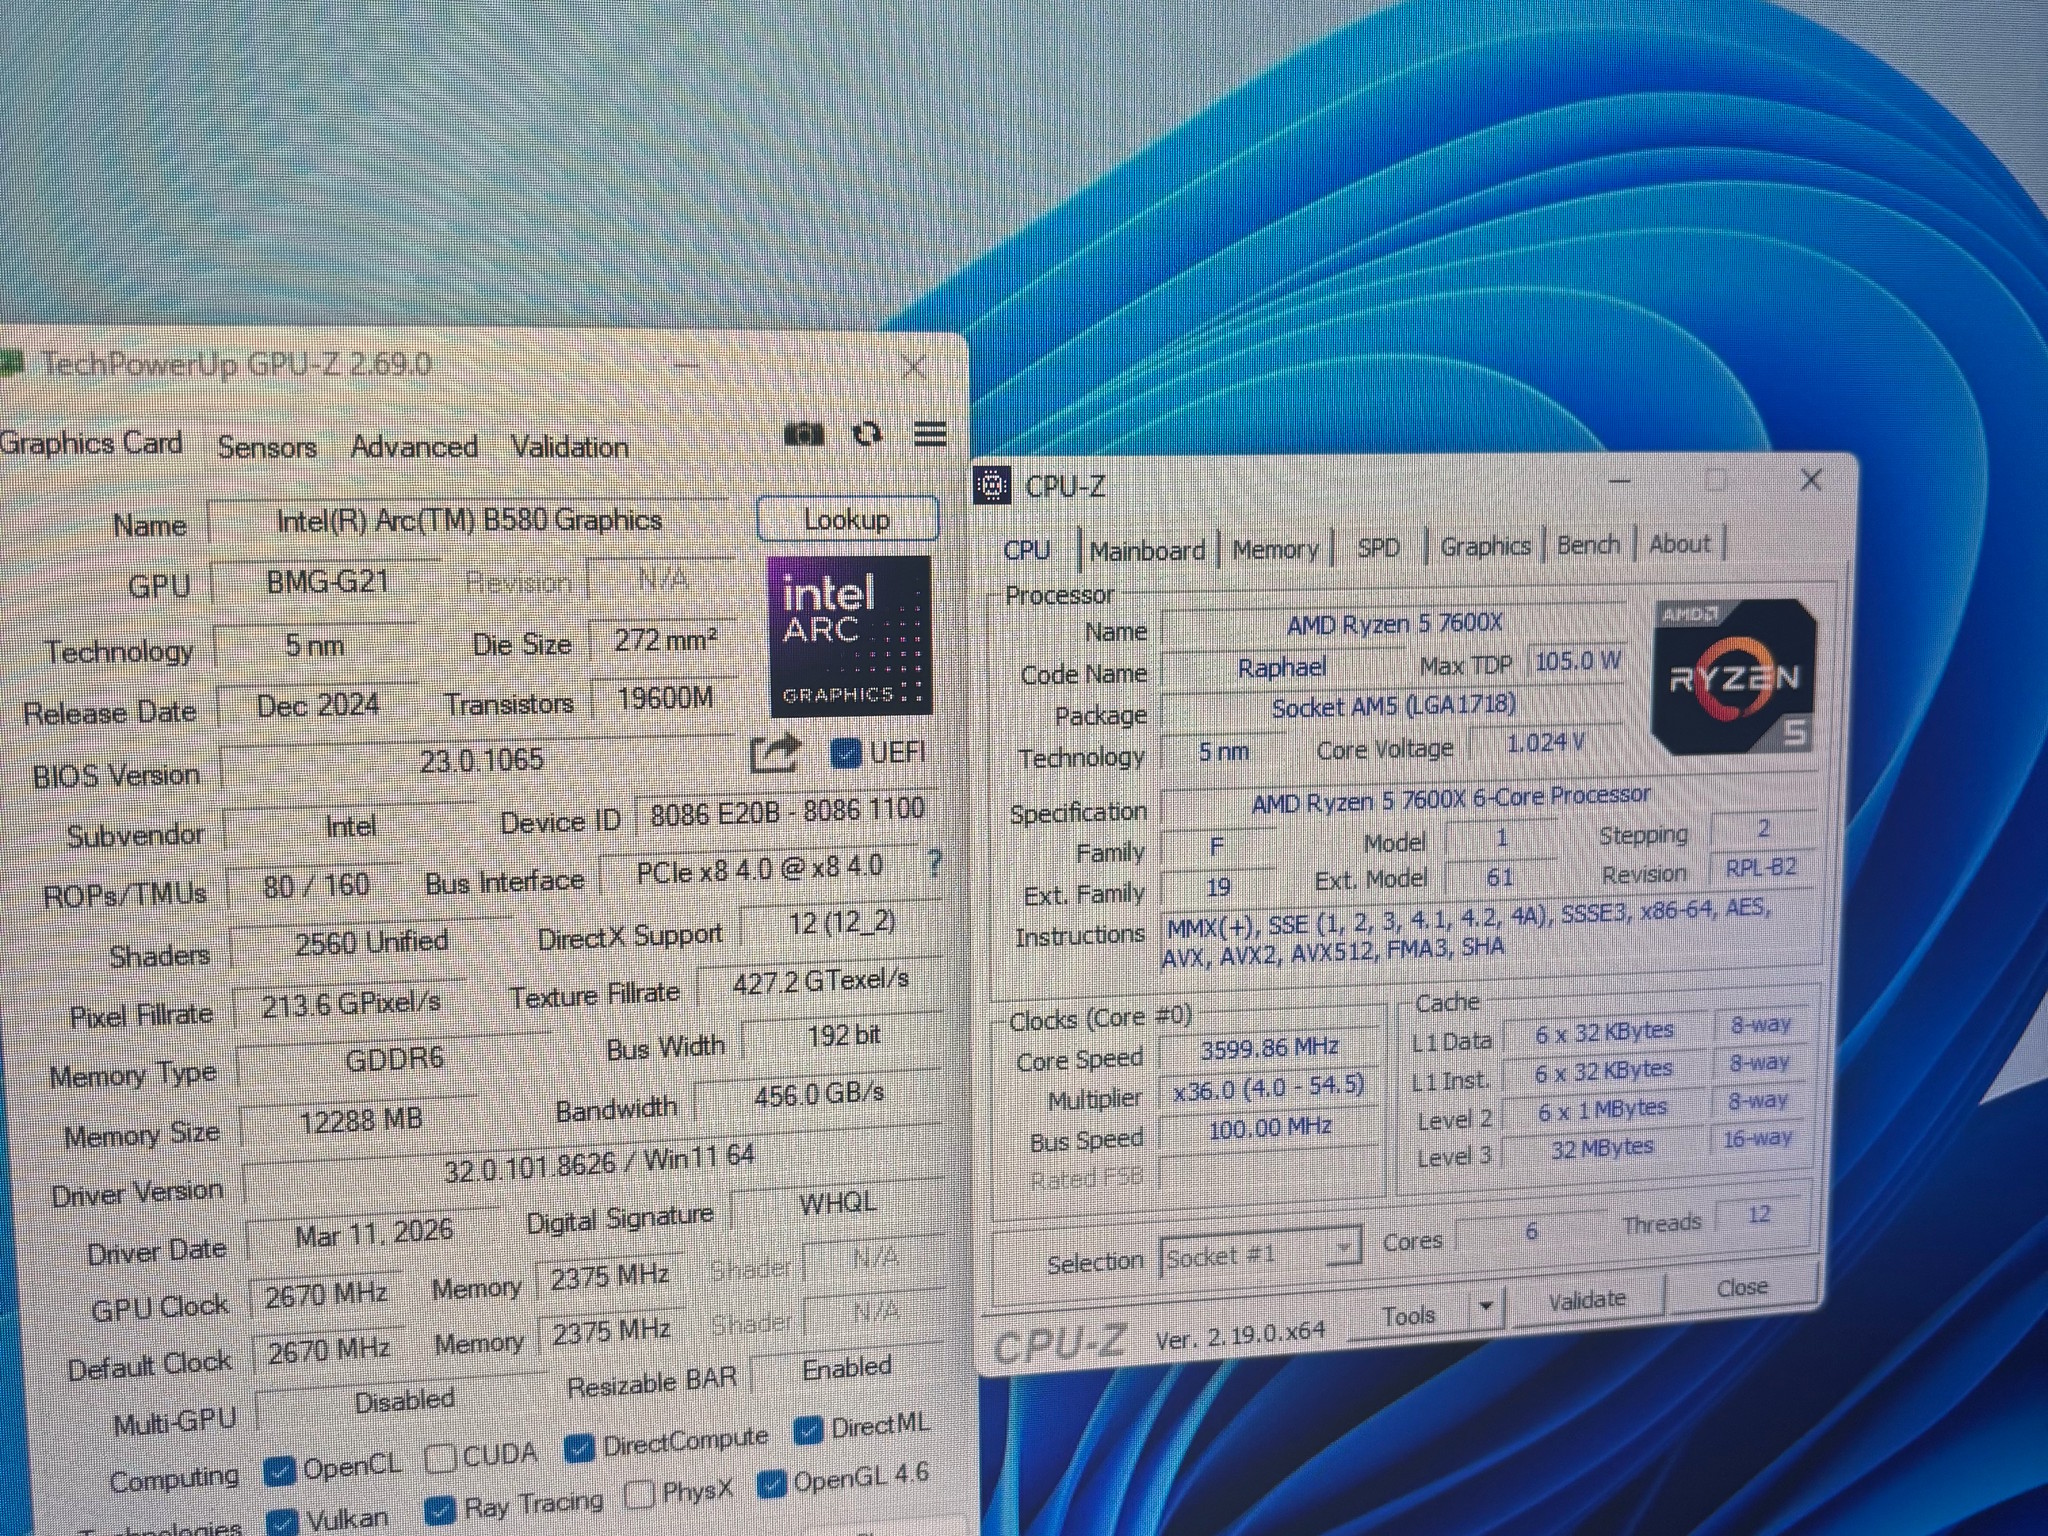Click the Threads value 12
Viewport: 2048px width, 1536px height.
[1758, 1215]
